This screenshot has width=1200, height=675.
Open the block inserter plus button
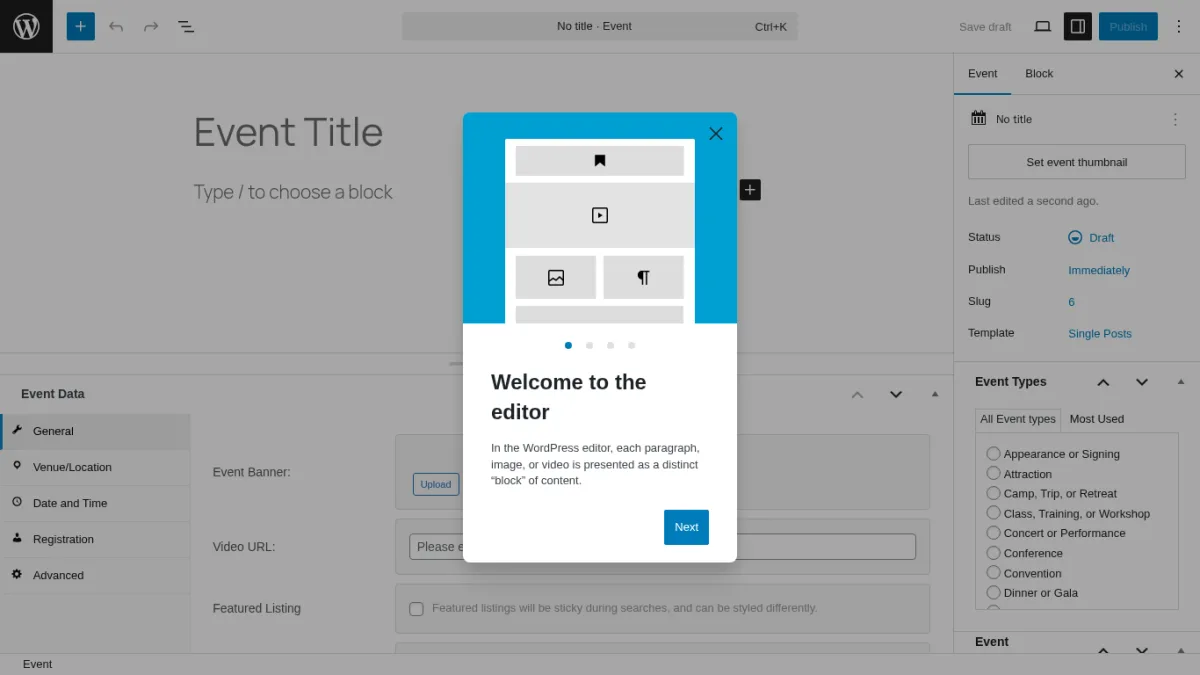81,26
